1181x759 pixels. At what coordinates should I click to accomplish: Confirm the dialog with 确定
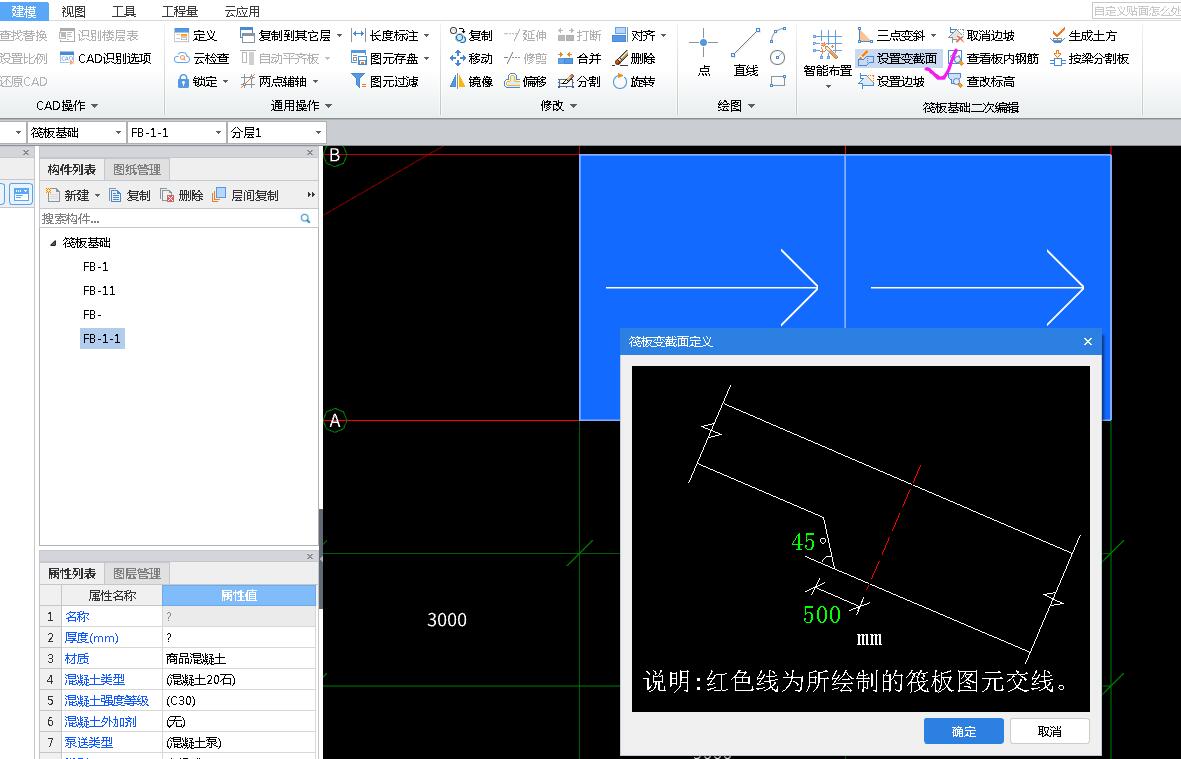[x=963, y=731]
